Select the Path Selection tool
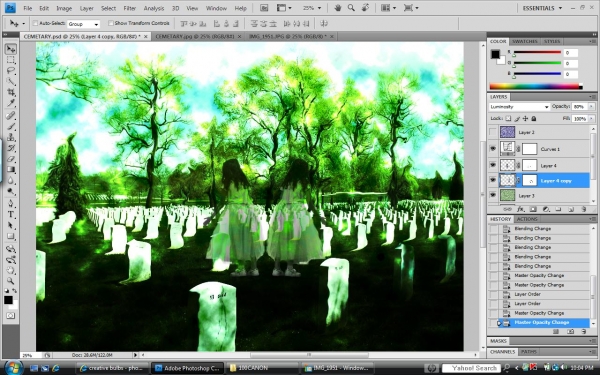 pyautogui.click(x=11, y=225)
